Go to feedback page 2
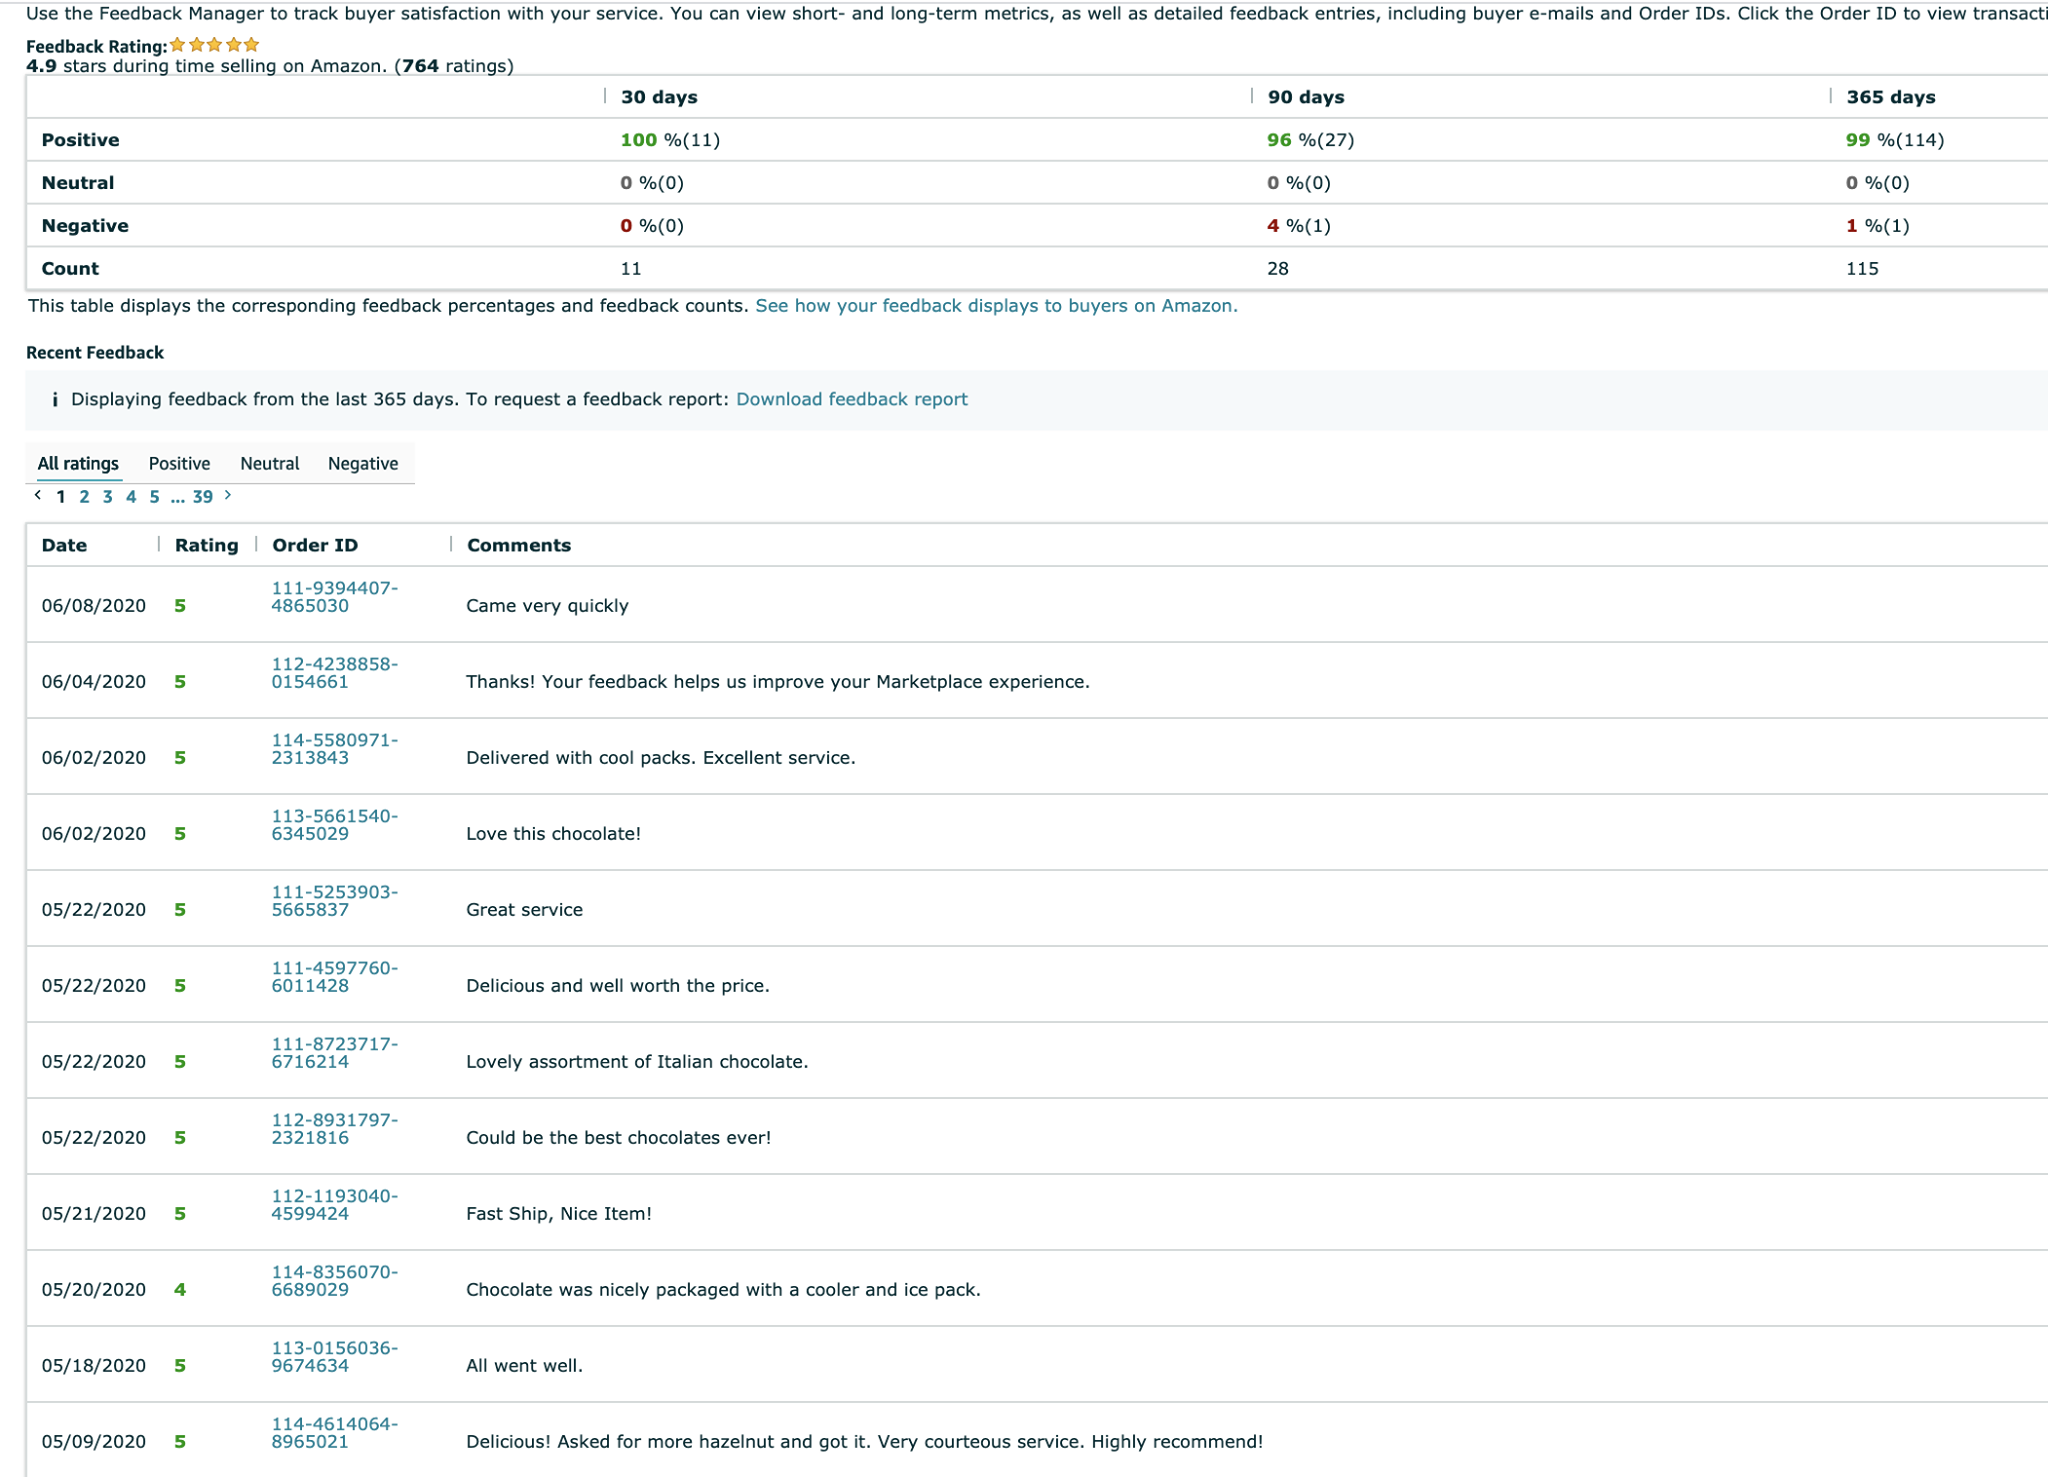The width and height of the screenshot is (2048, 1477). (x=84, y=497)
